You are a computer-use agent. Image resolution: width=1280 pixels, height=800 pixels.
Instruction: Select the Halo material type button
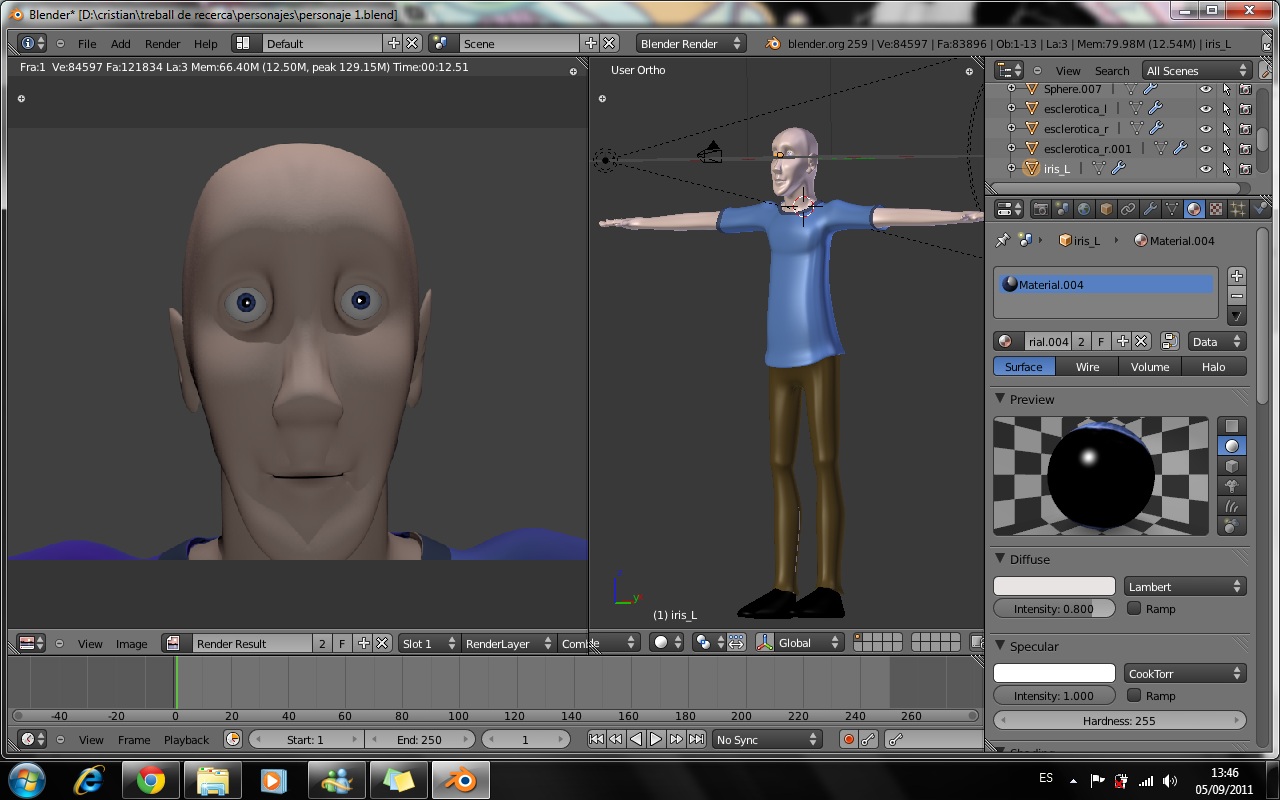pyautogui.click(x=1213, y=367)
